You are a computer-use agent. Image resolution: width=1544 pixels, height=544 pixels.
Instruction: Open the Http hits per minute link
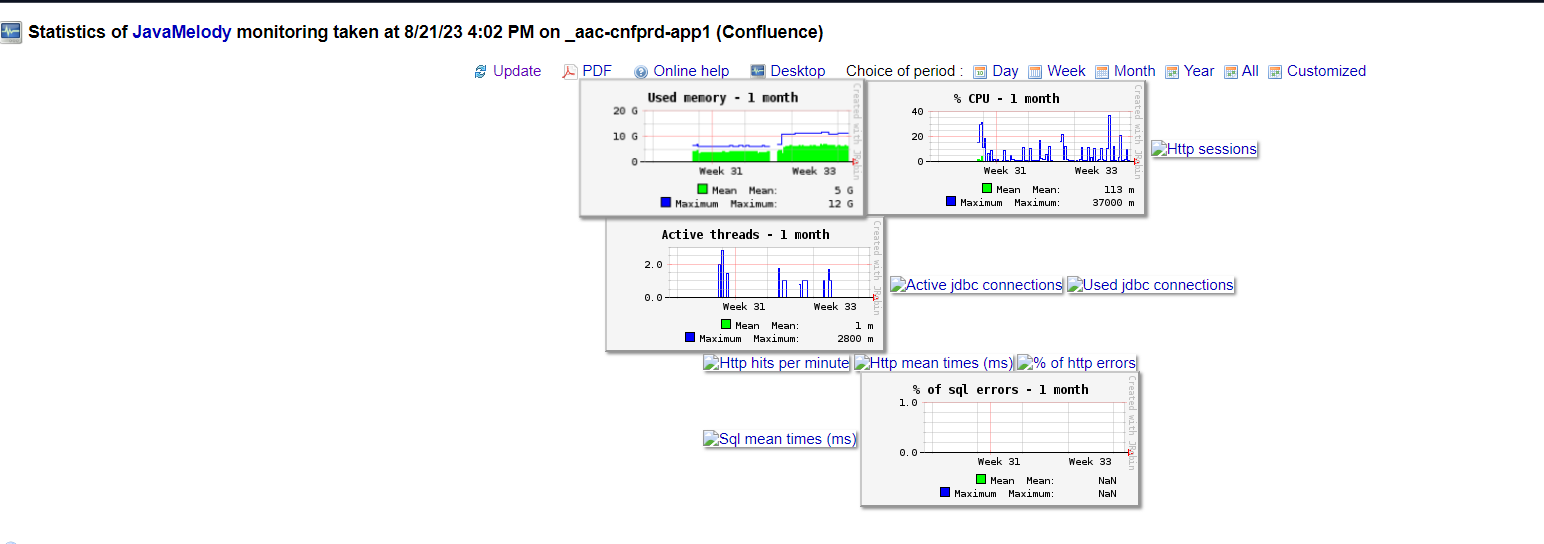[777, 363]
